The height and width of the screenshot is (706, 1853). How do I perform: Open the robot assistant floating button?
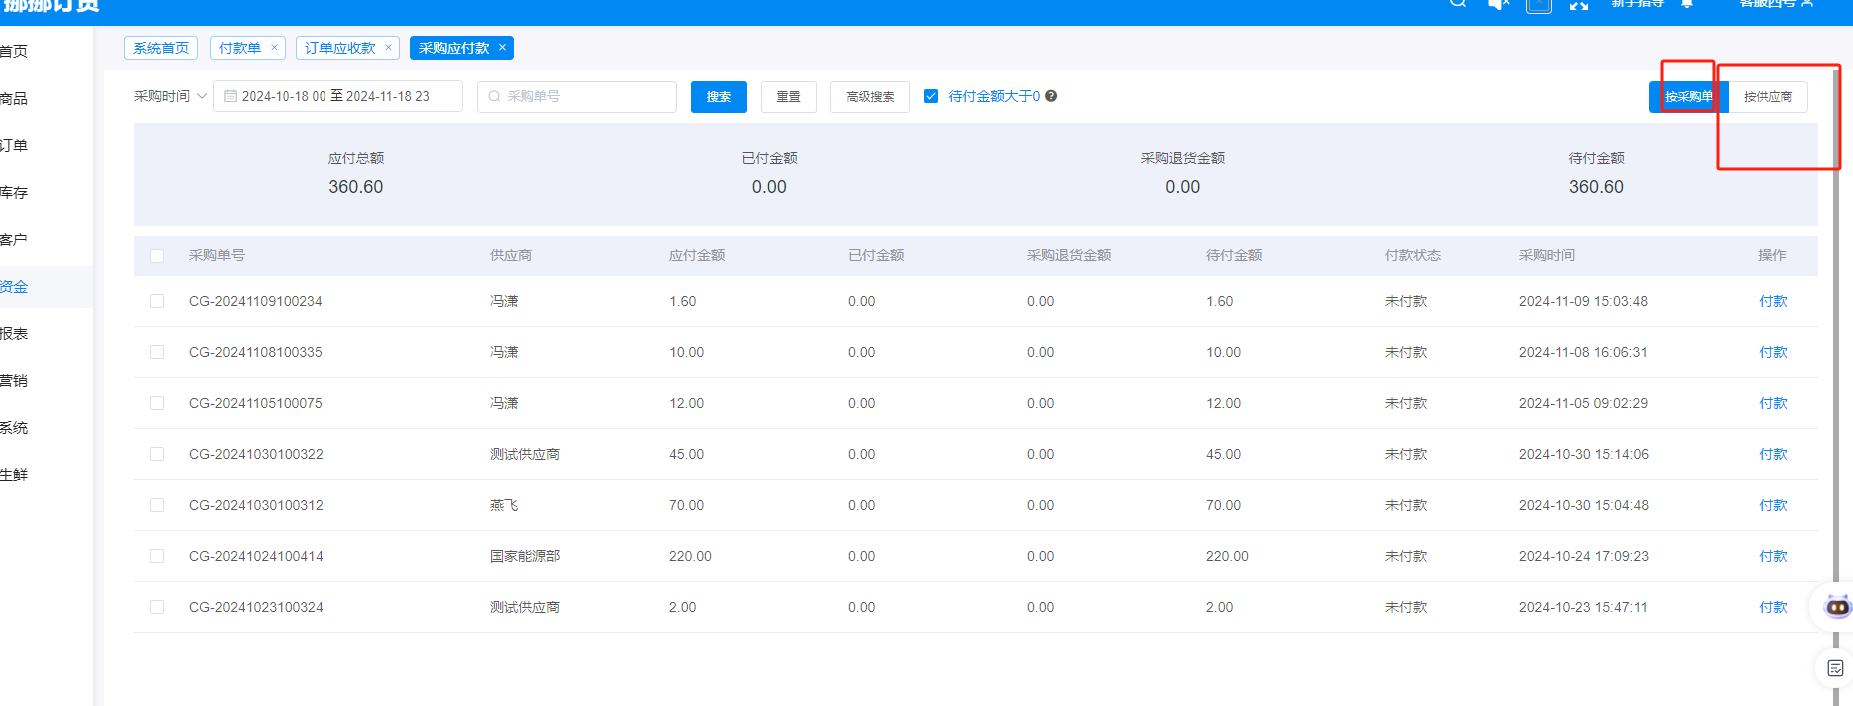pos(1837,607)
